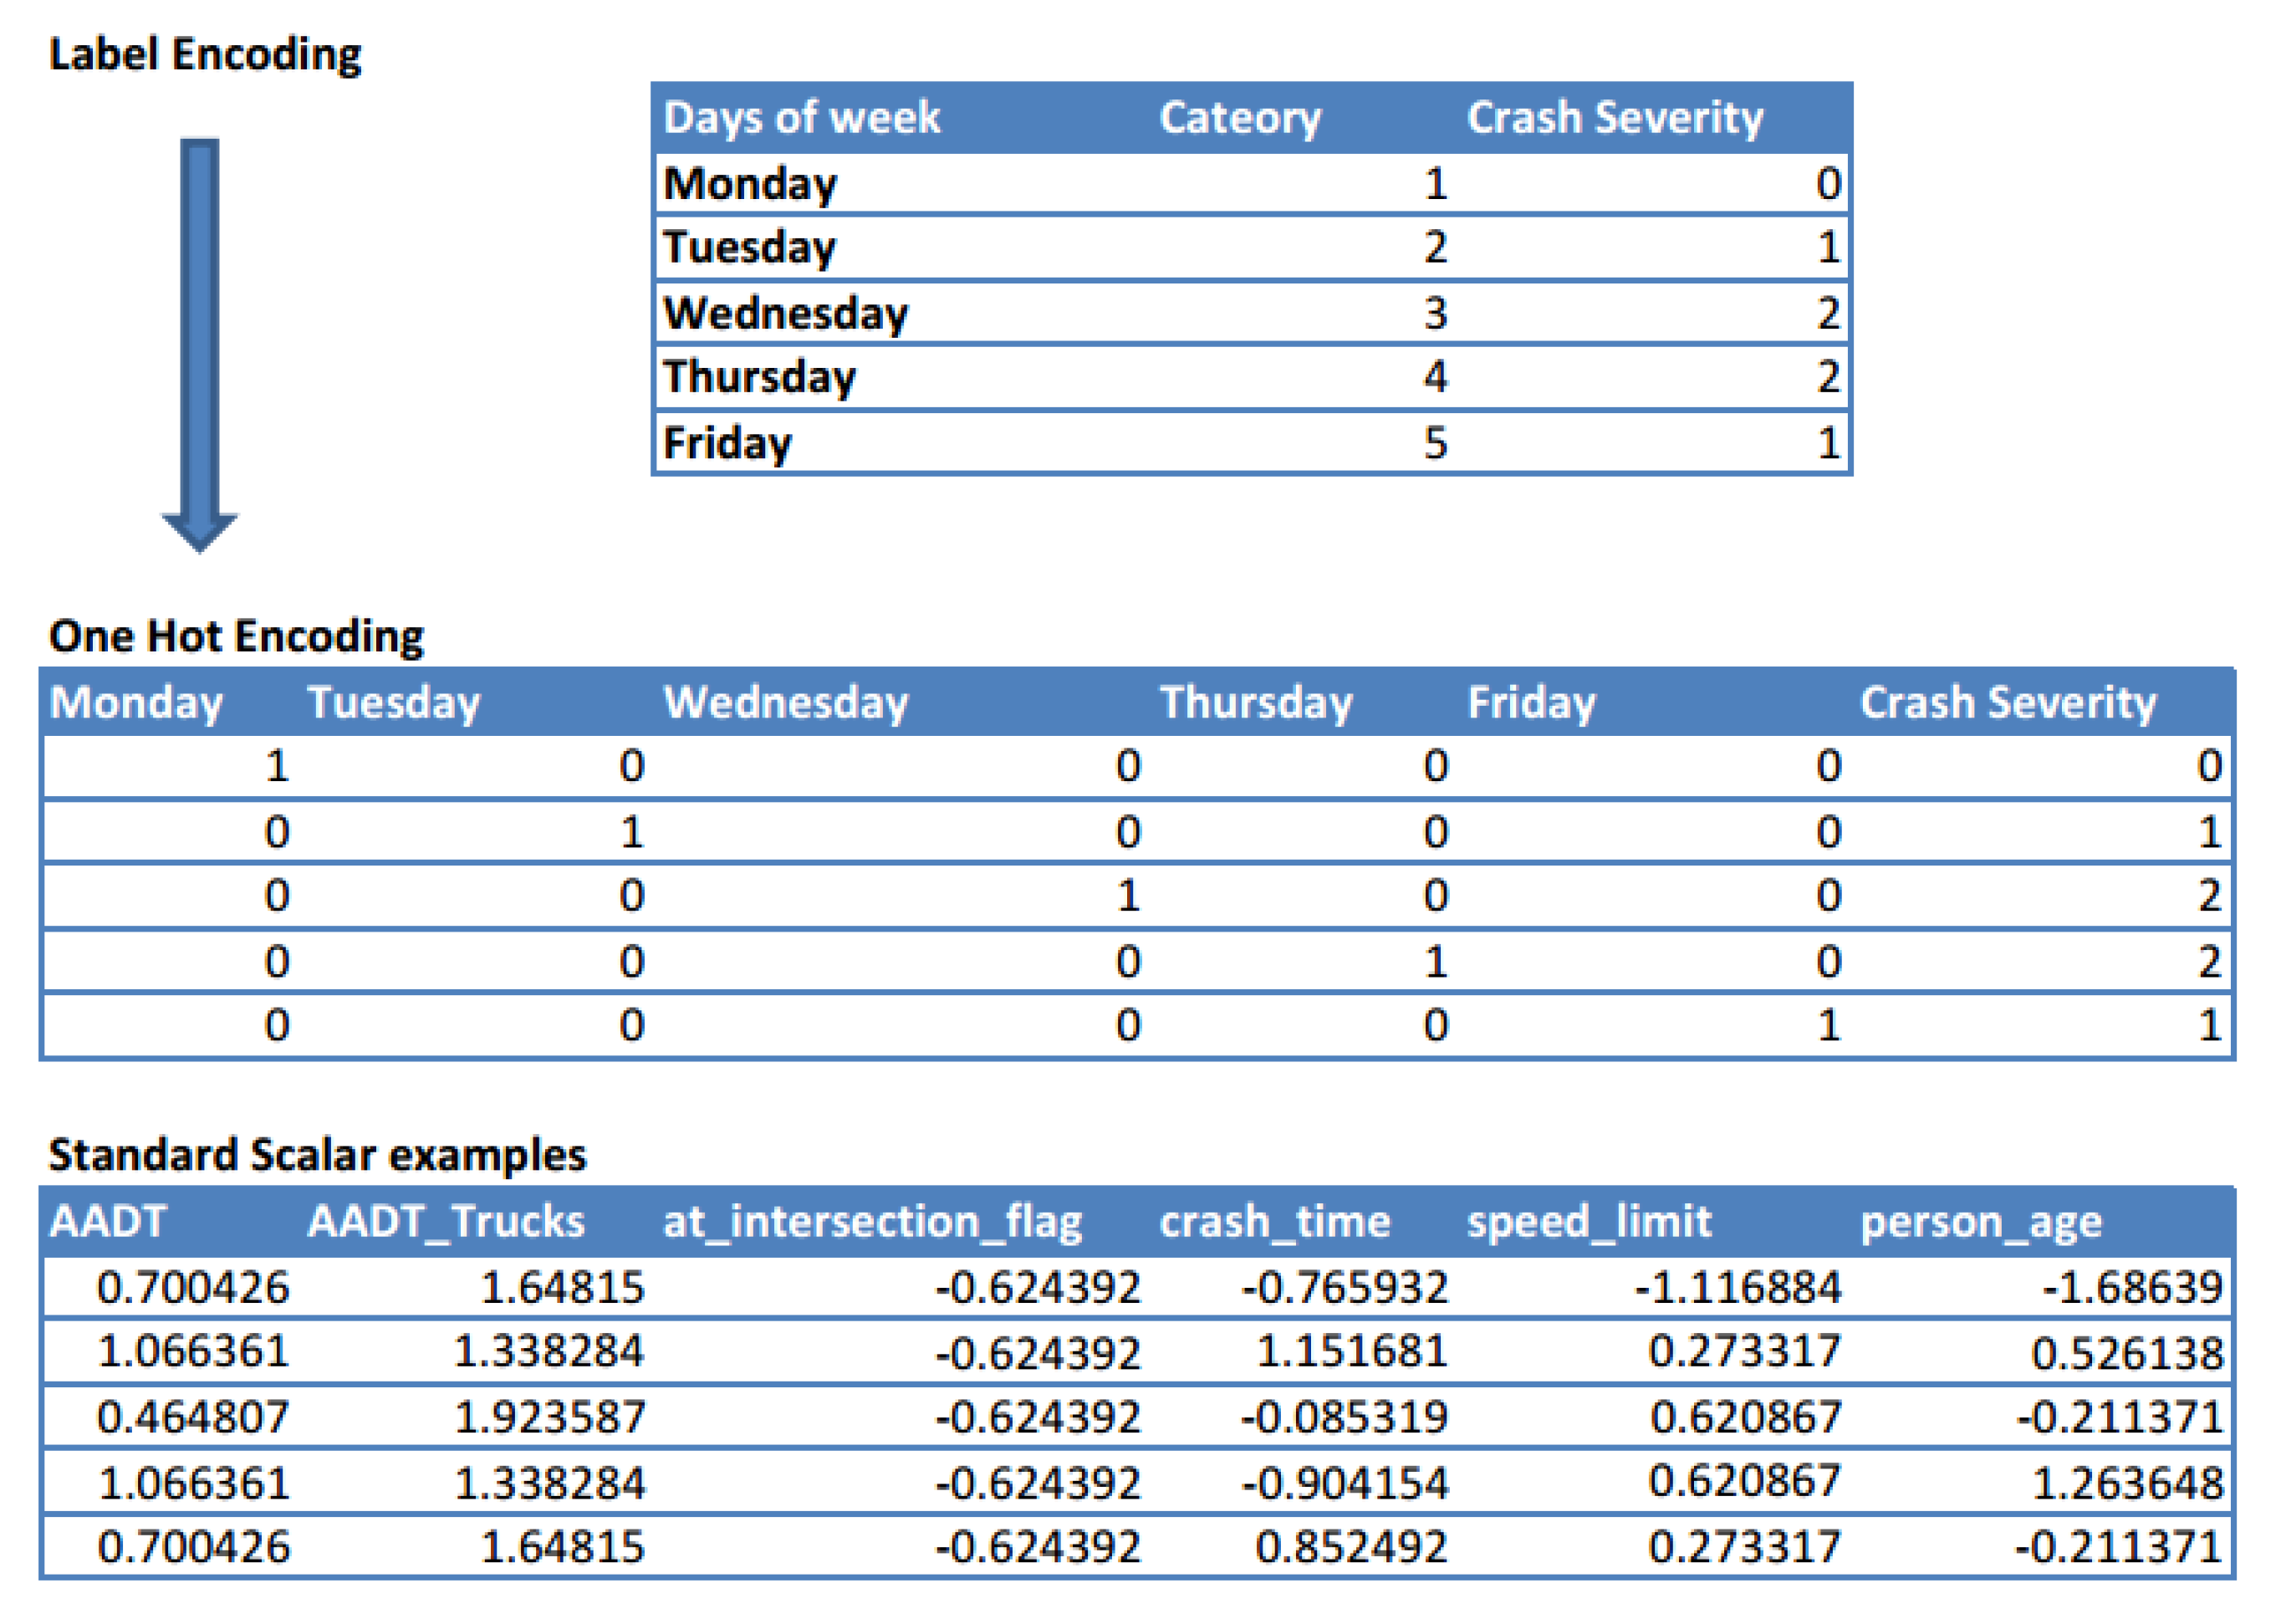This screenshot has height=1624, width=2281.
Task: Select the Wednesday row label cell
Action: tap(786, 314)
